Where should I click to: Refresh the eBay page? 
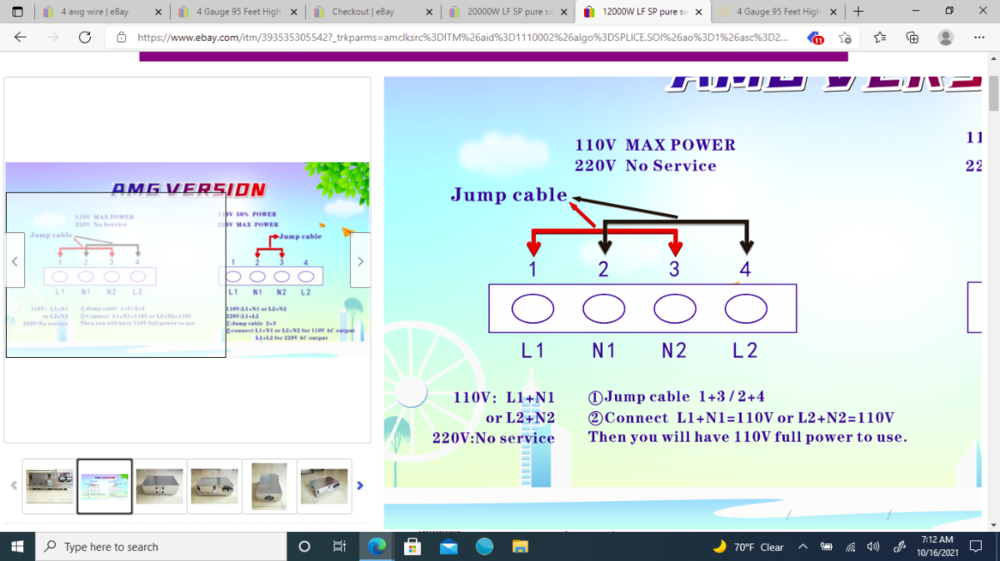tap(85, 38)
